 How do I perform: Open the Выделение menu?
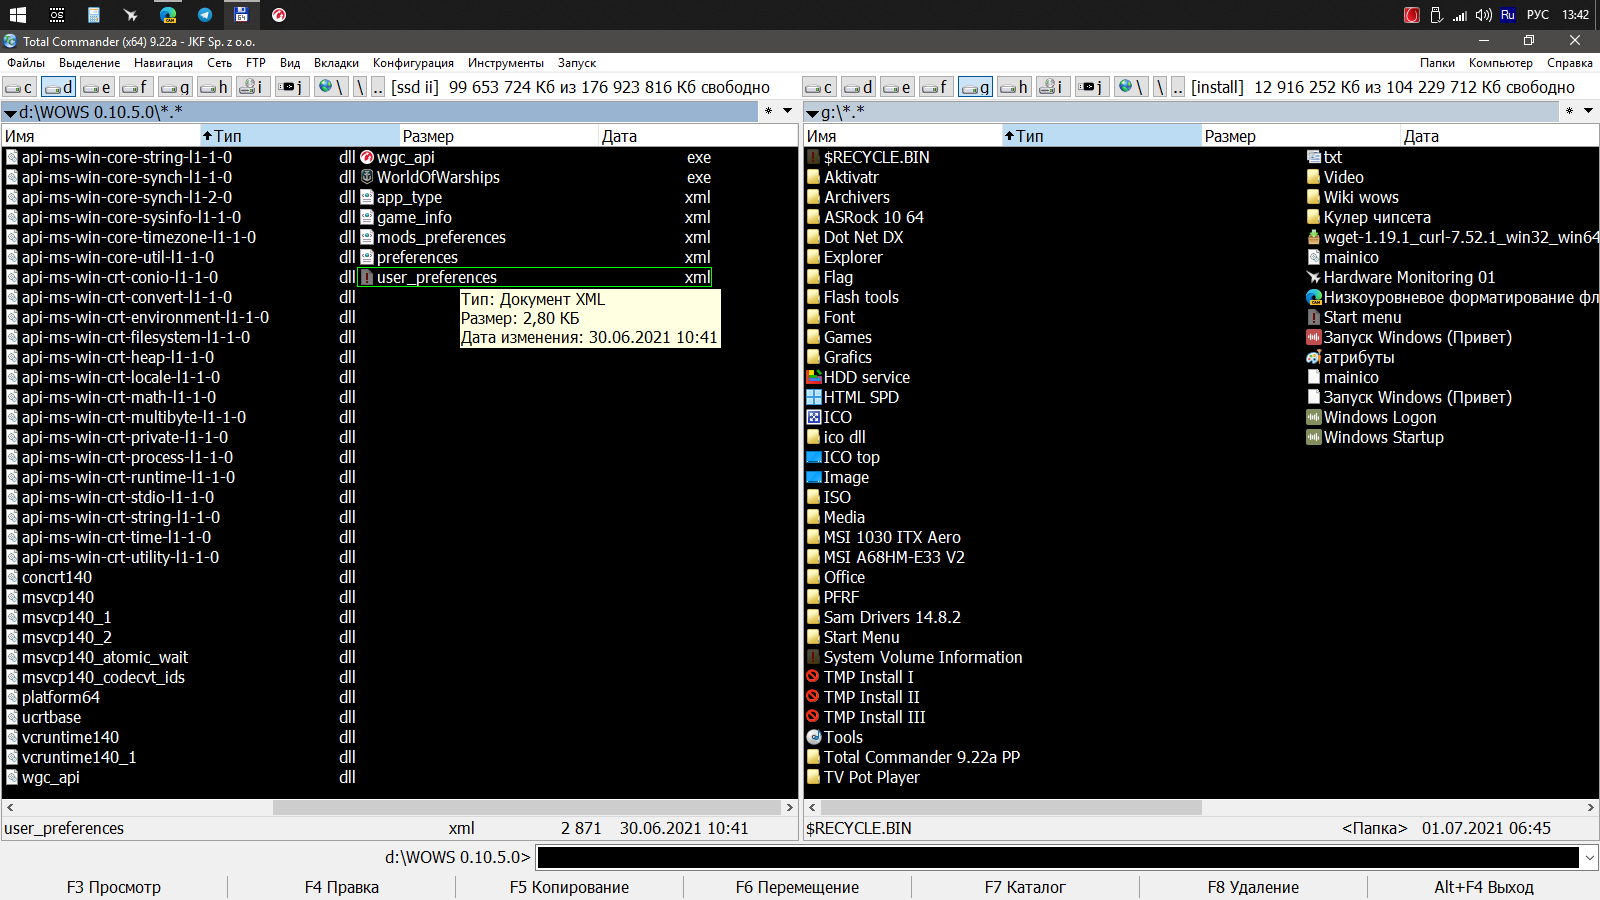90,63
